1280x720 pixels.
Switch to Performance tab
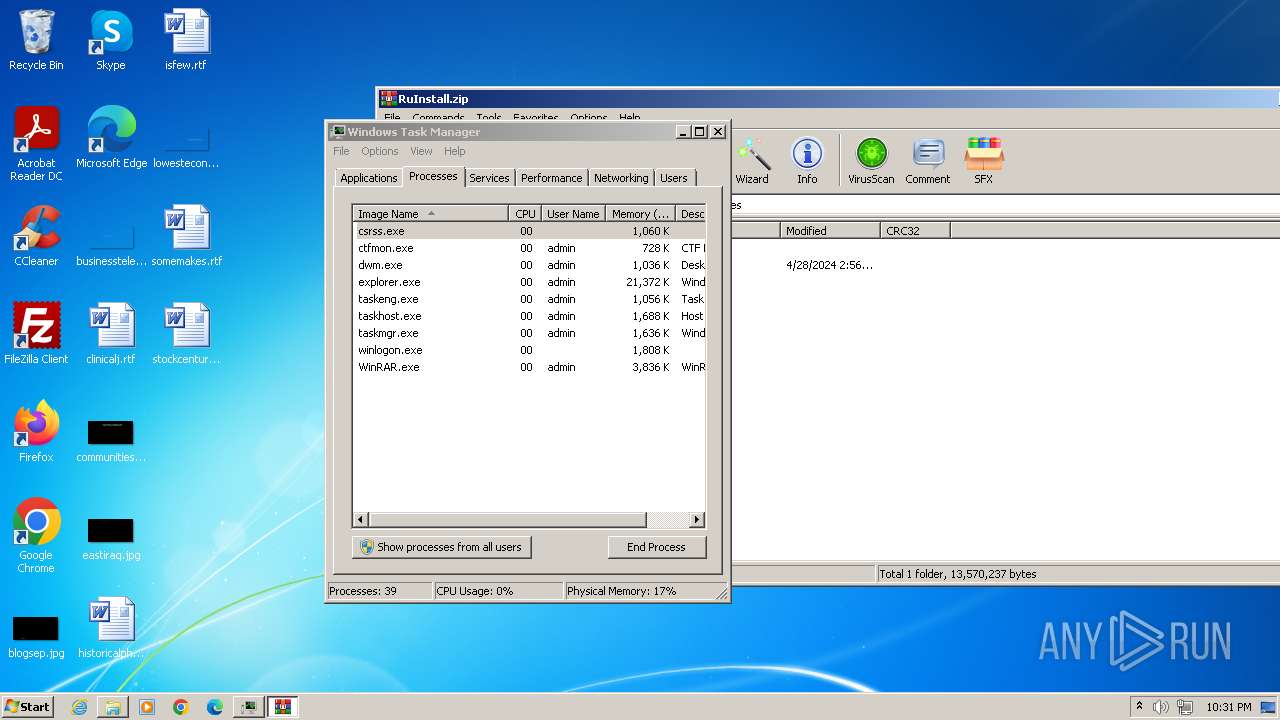(x=551, y=178)
